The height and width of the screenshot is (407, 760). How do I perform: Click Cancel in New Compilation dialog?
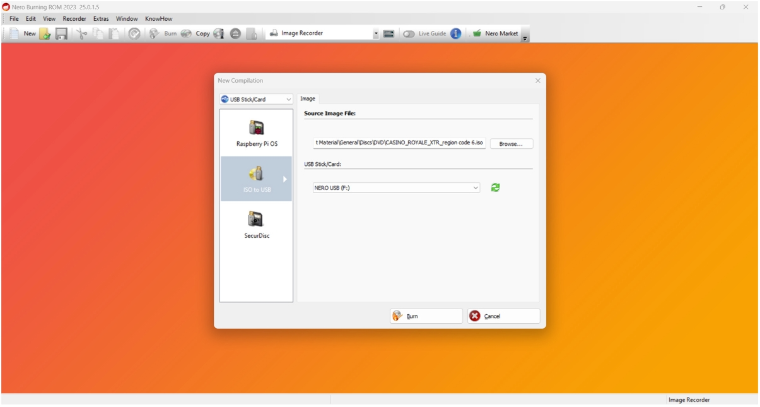pyautogui.click(x=503, y=316)
